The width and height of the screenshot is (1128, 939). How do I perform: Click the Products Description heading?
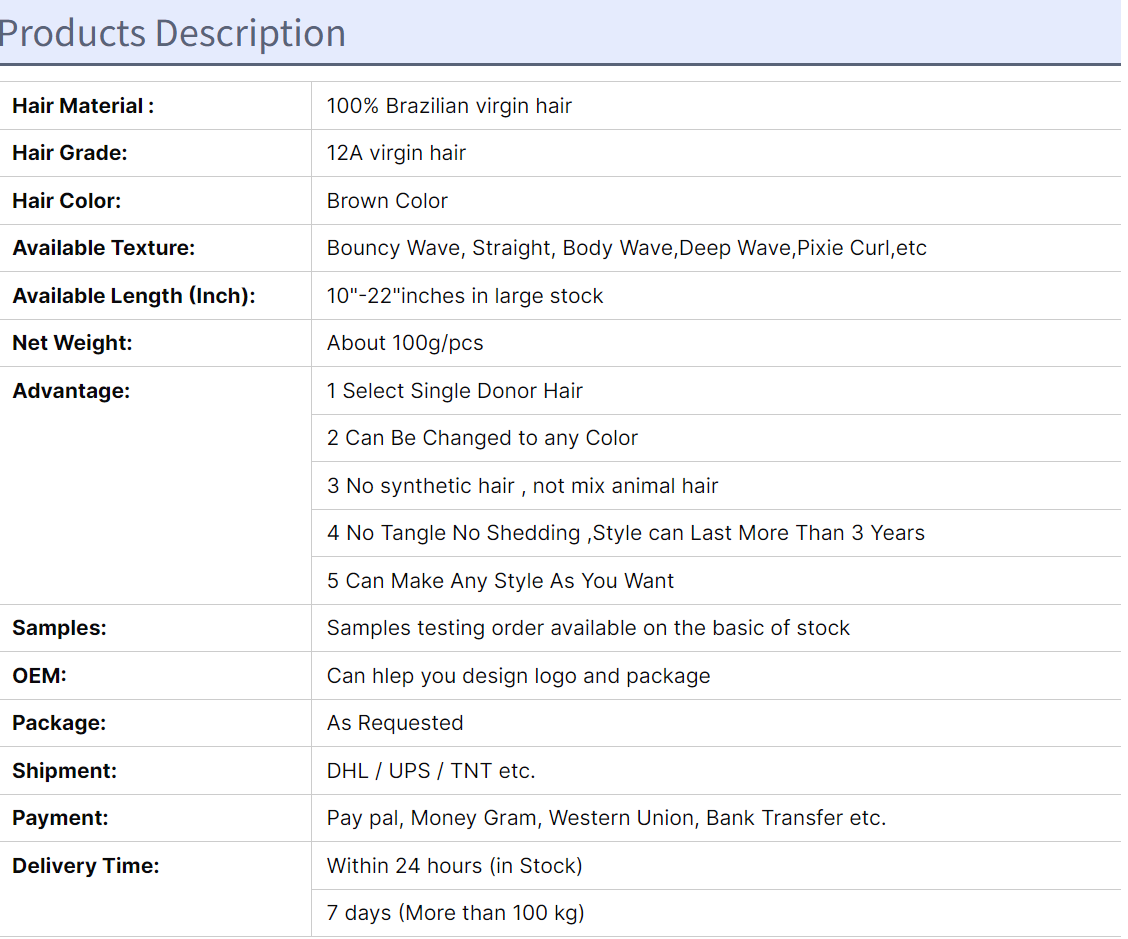click(173, 33)
